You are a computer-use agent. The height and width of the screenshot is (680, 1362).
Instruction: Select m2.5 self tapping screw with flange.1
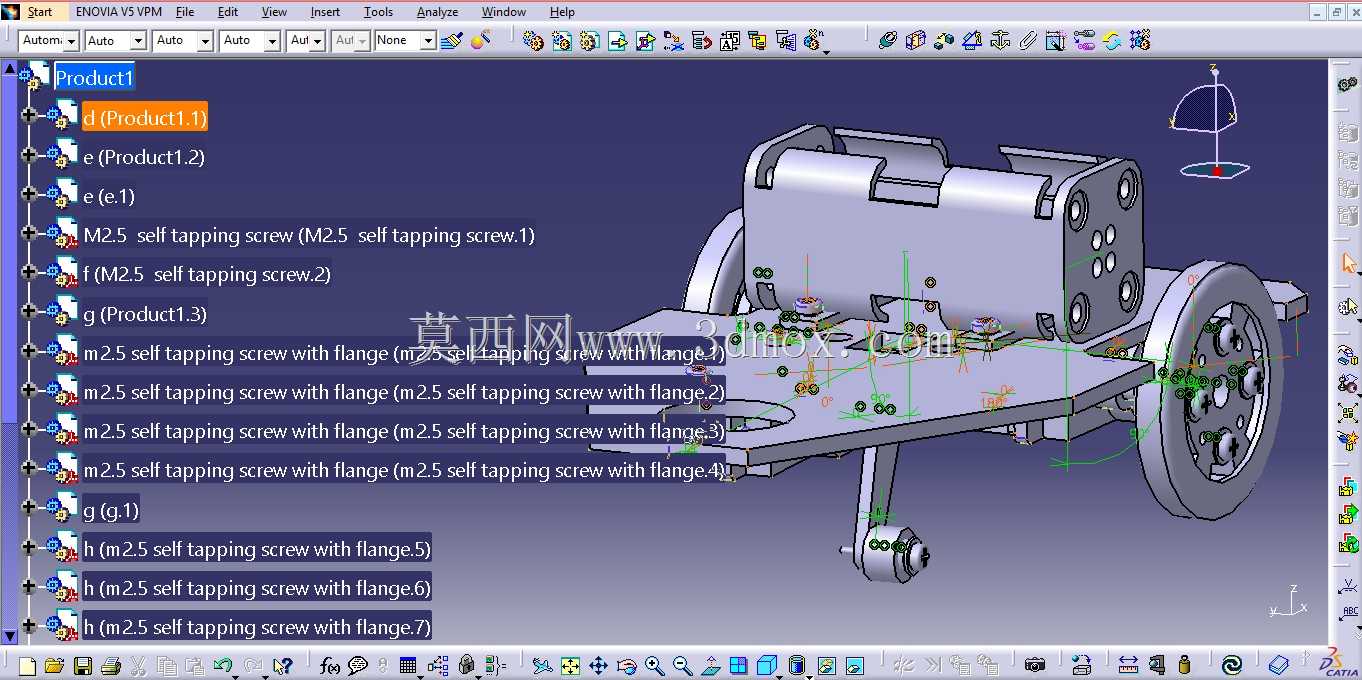click(x=404, y=353)
